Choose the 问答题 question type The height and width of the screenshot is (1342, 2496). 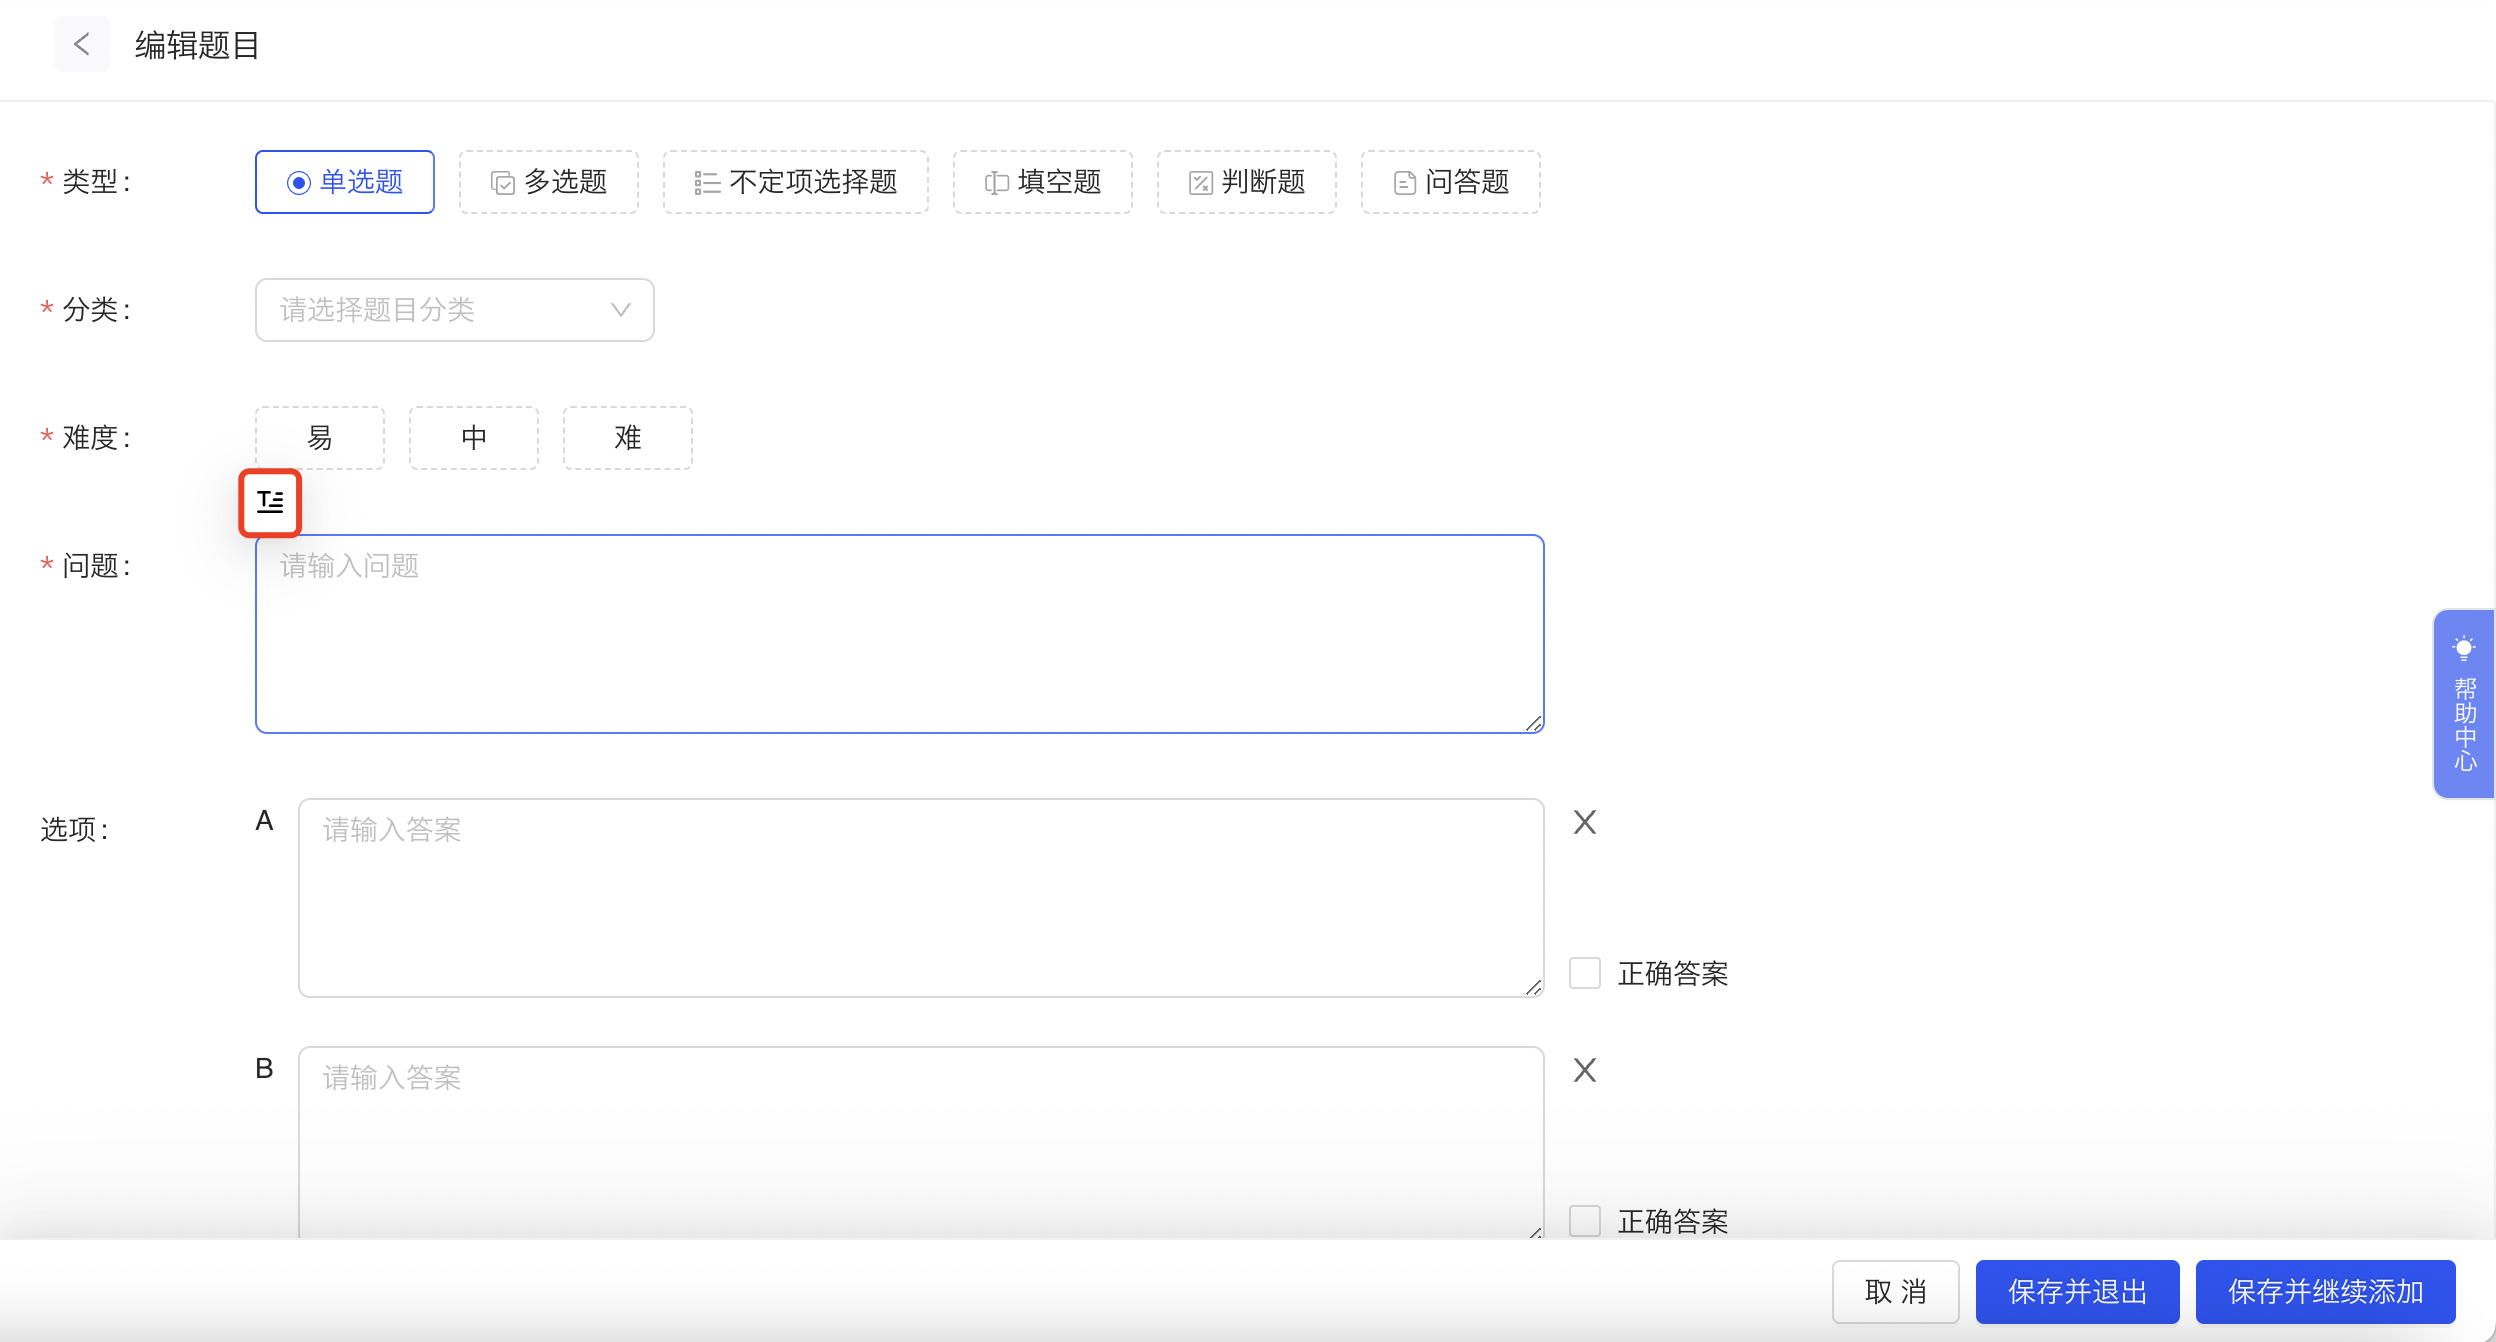tap(1451, 182)
